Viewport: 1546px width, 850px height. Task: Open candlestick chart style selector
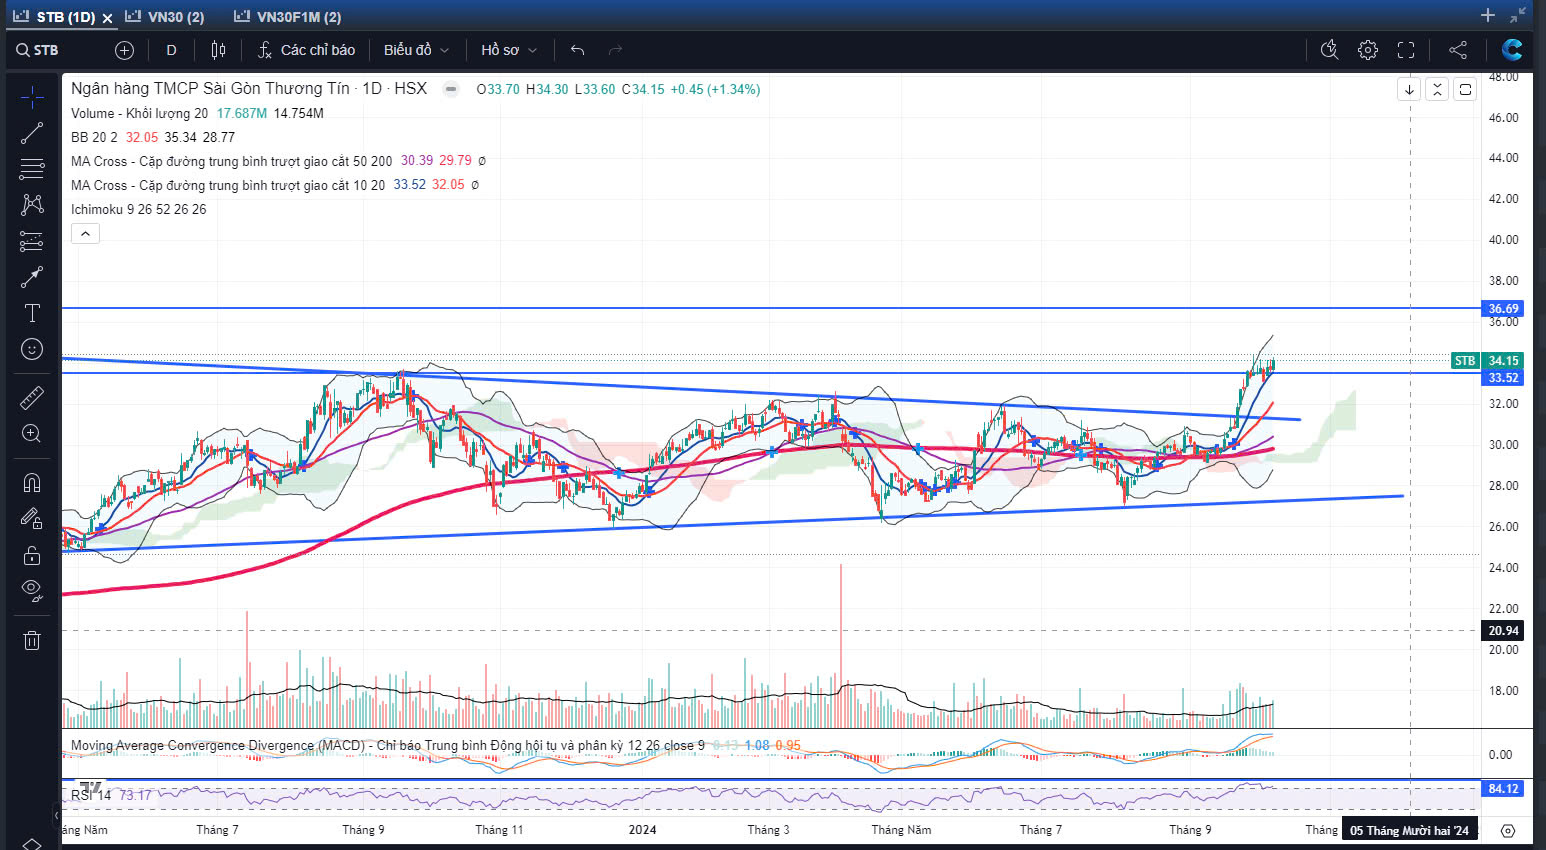[219, 50]
